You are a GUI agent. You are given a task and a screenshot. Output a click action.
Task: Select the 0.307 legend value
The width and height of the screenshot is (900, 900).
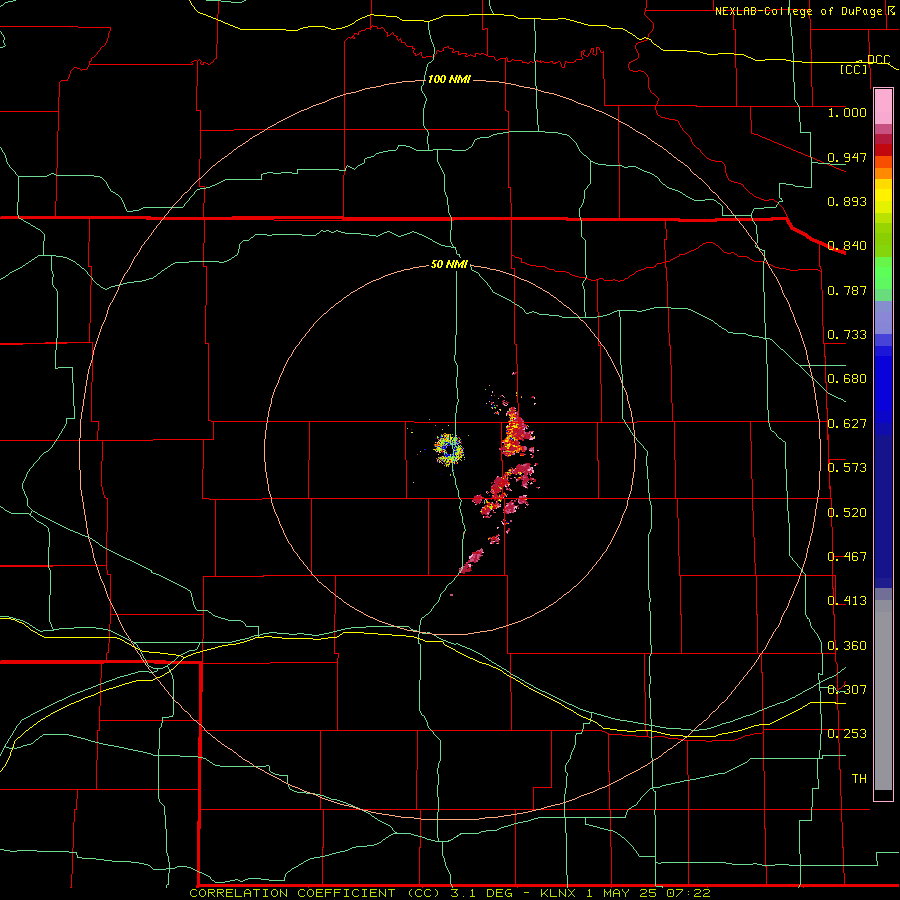pos(847,690)
